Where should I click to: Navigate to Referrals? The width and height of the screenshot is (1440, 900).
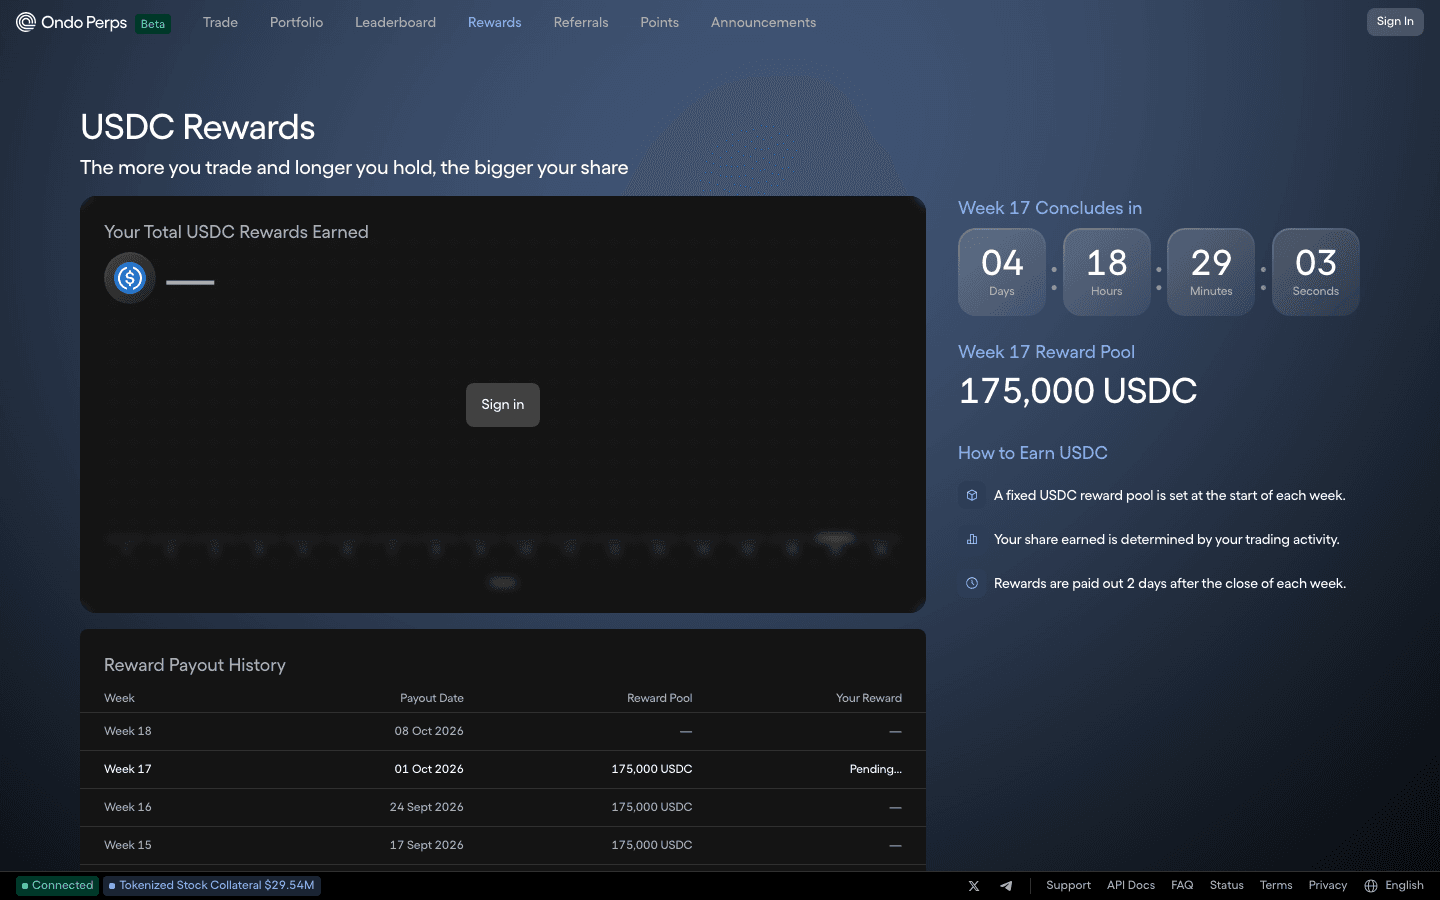581,22
